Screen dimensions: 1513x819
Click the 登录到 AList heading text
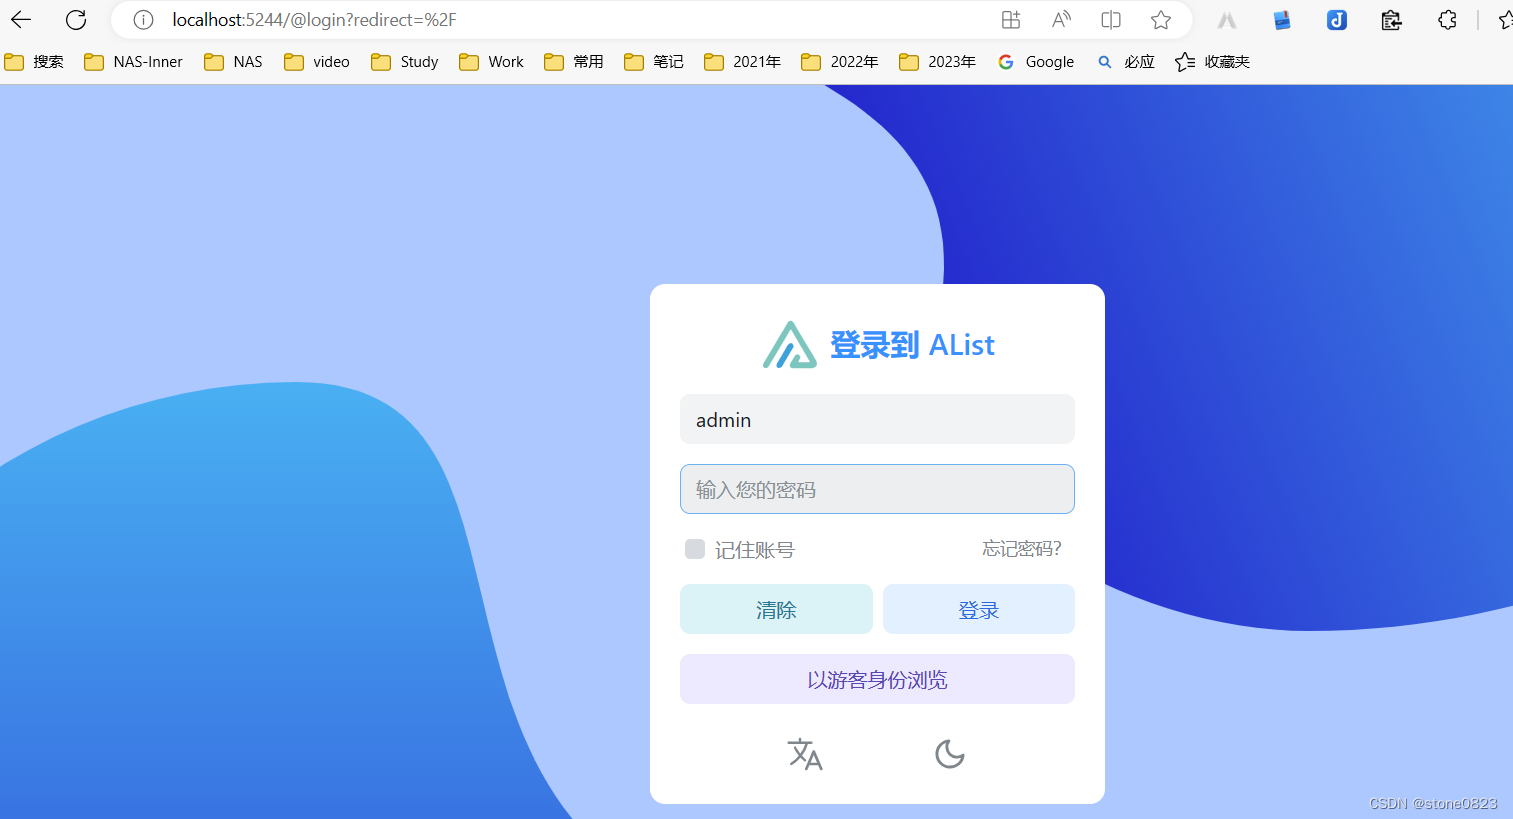913,345
